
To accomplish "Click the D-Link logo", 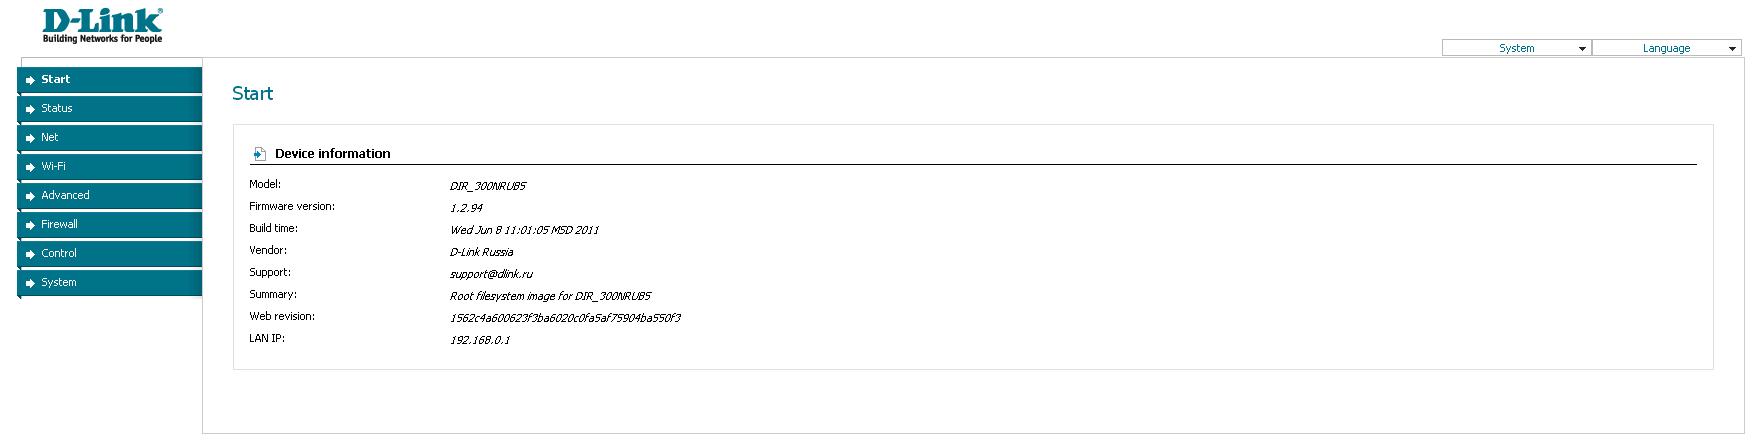I will [x=102, y=25].
